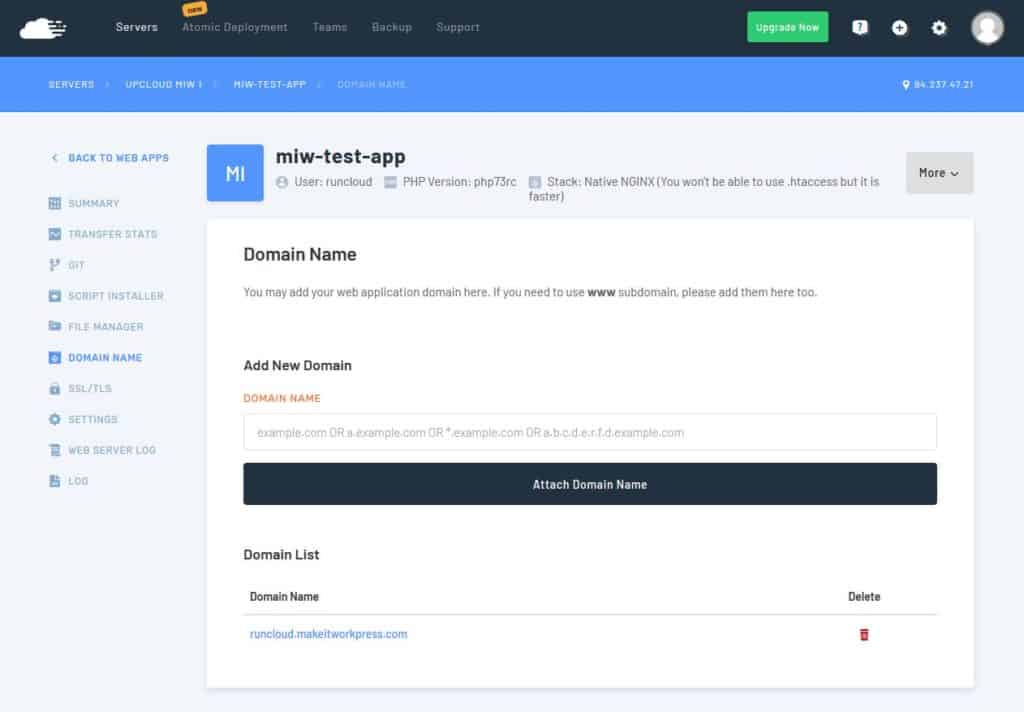Screen dimensions: 1024x712
Task: Focus the domain name input field
Action: click(590, 432)
